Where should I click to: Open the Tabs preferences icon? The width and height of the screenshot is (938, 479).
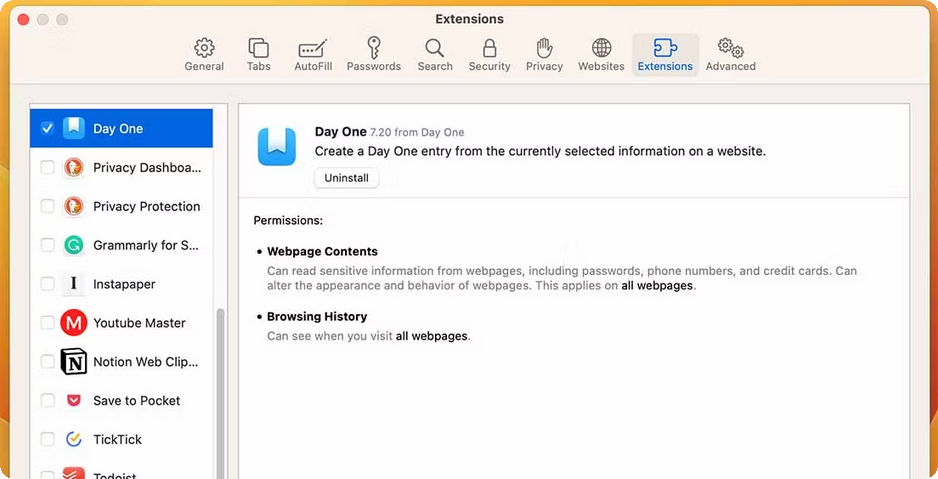click(x=258, y=47)
